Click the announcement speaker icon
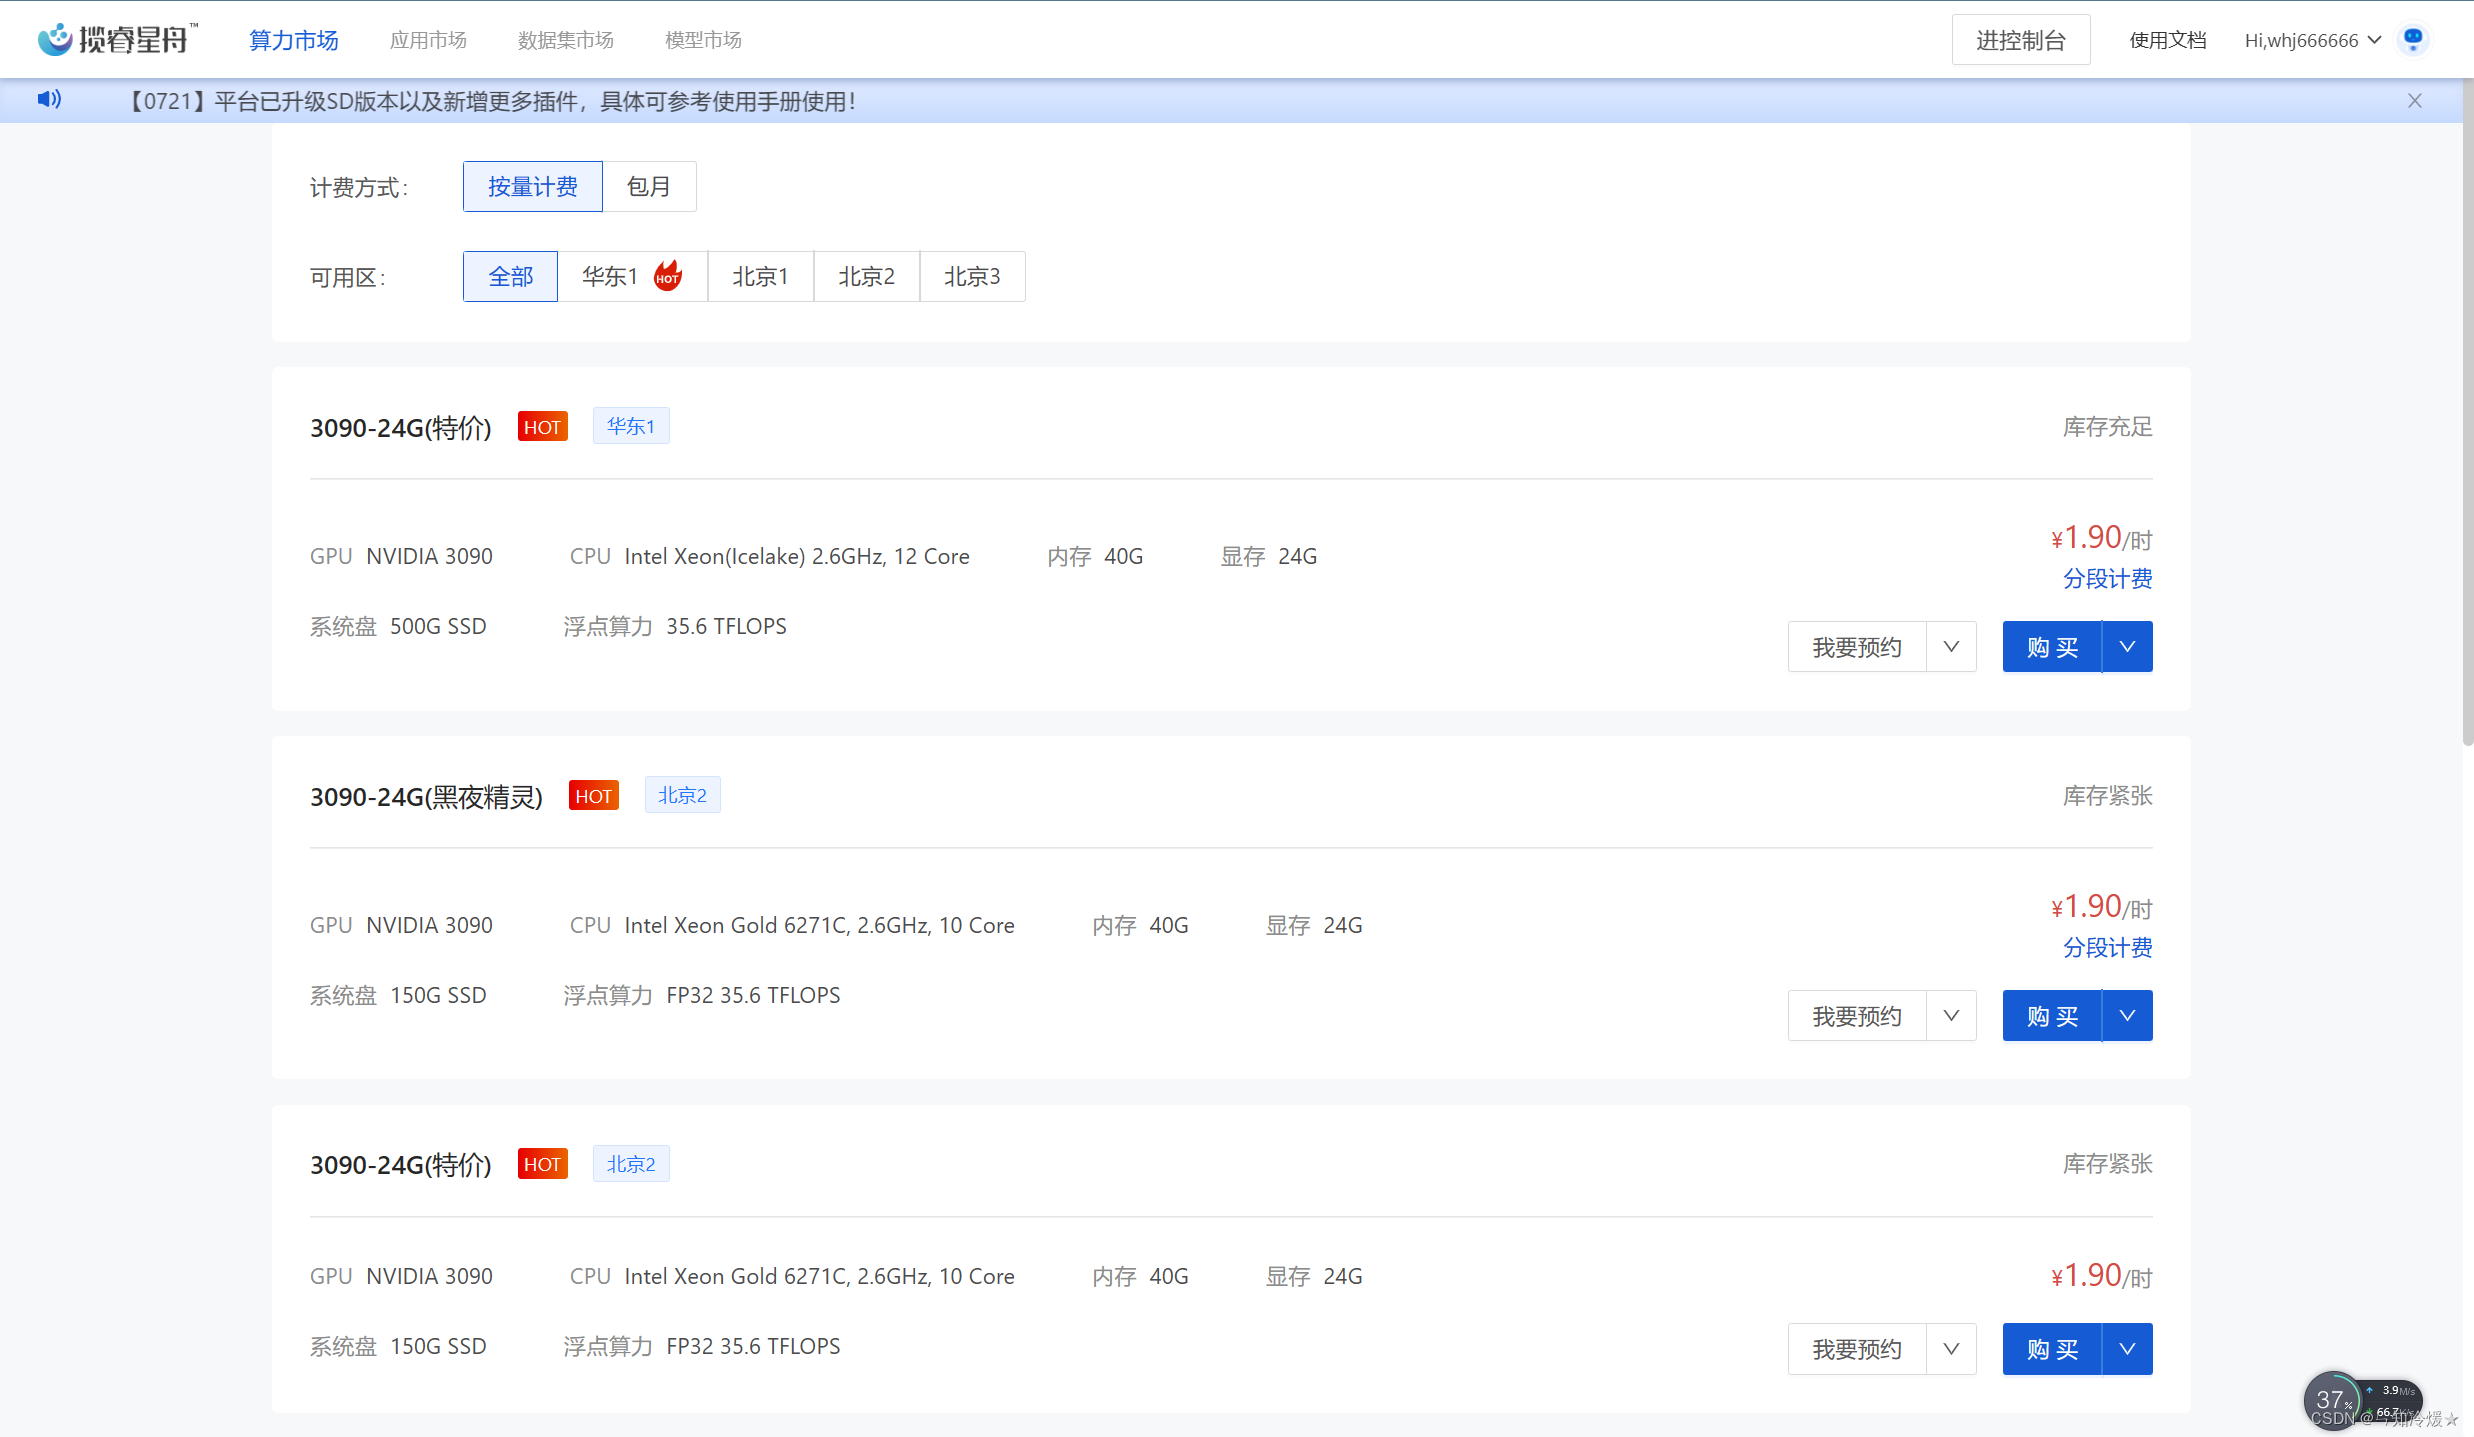Viewport: 2474px width, 1437px height. tap(49, 99)
